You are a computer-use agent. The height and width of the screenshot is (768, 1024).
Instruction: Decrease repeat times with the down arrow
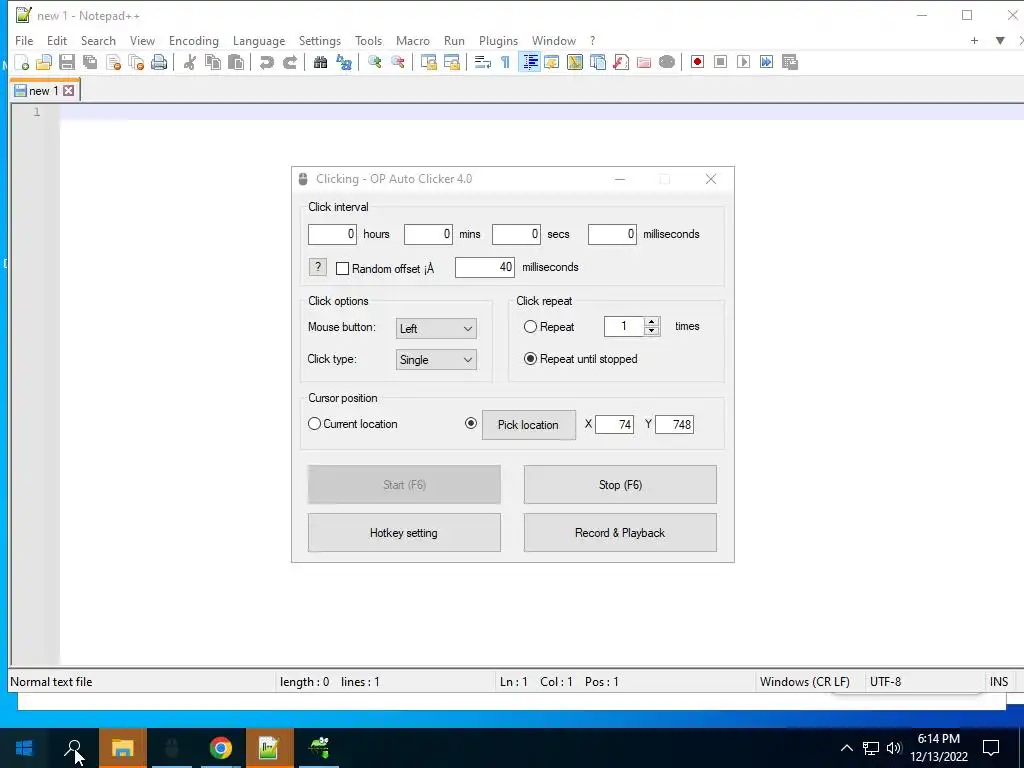[x=652, y=330]
